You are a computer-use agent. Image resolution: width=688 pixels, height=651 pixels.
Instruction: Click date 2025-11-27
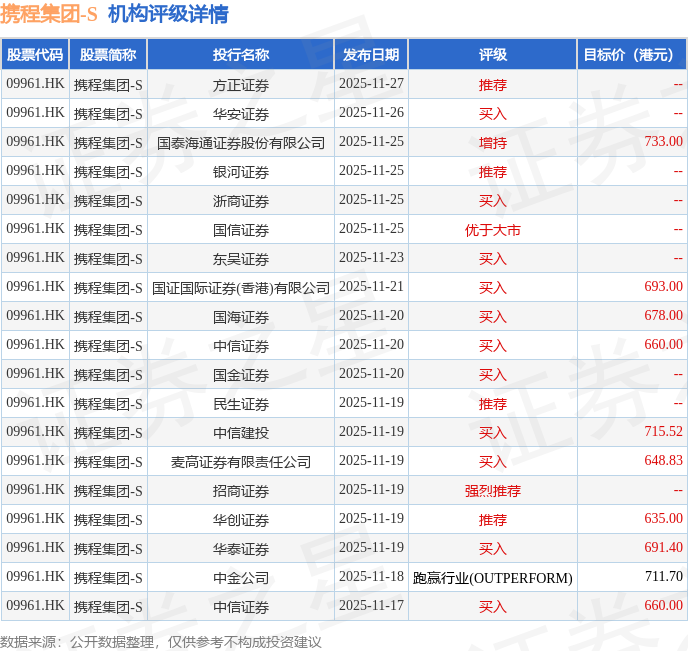point(371,83)
